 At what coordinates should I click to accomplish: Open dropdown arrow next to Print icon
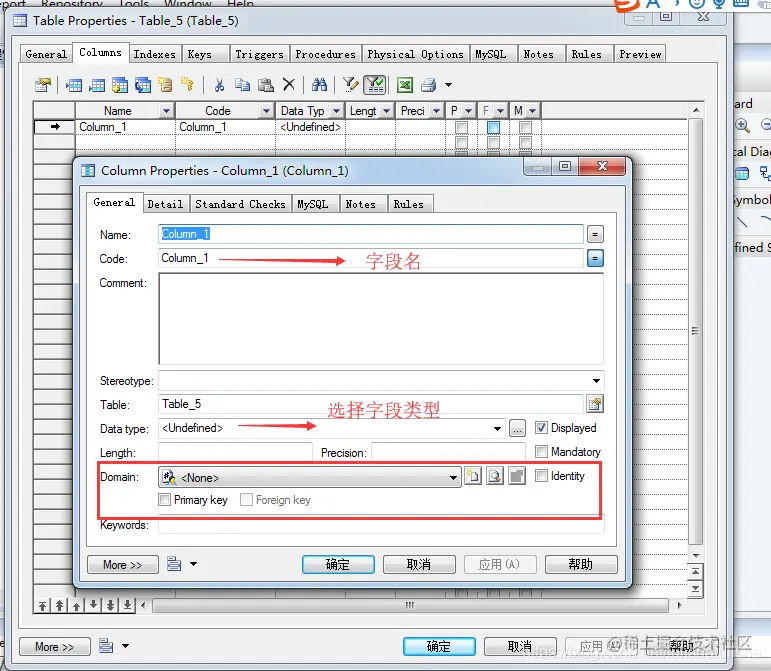point(448,85)
